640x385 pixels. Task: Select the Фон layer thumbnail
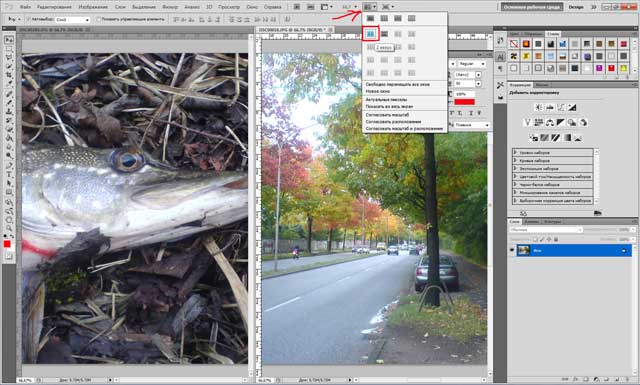tap(523, 250)
